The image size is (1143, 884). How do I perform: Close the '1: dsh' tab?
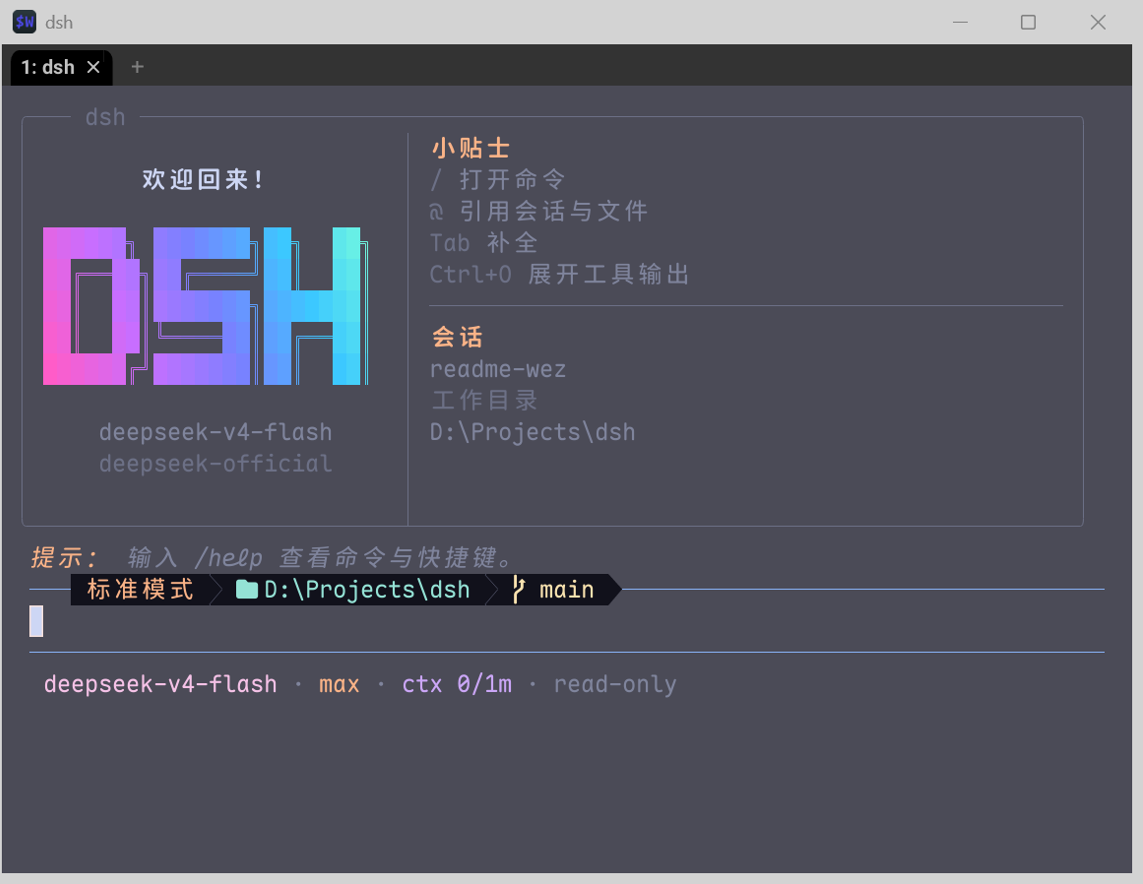click(x=93, y=67)
